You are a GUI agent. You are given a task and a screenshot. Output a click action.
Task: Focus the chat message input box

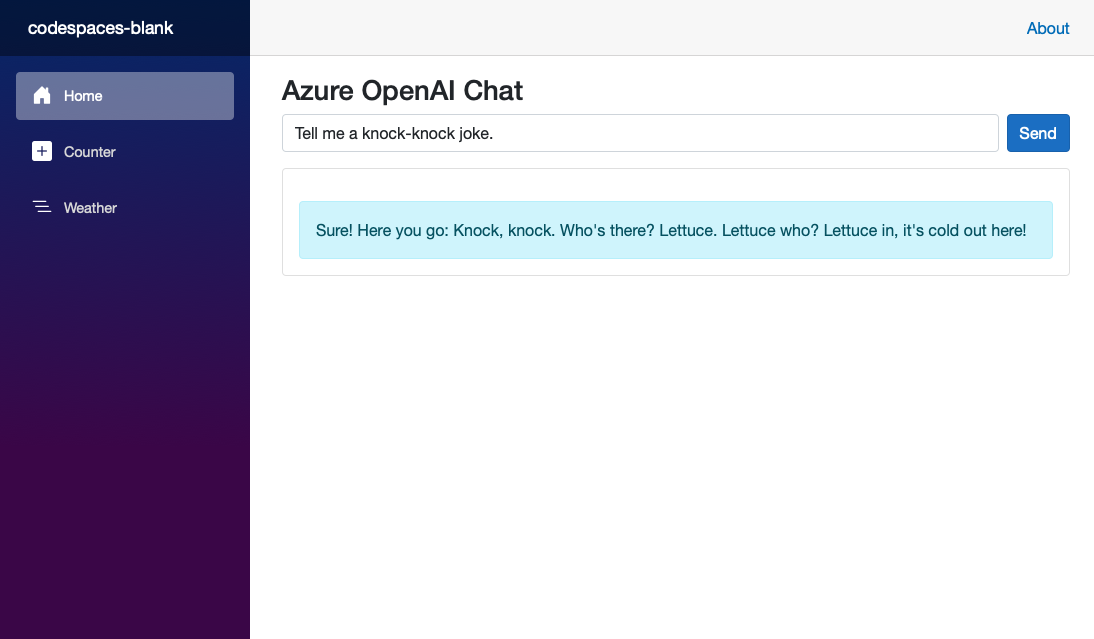click(x=640, y=132)
